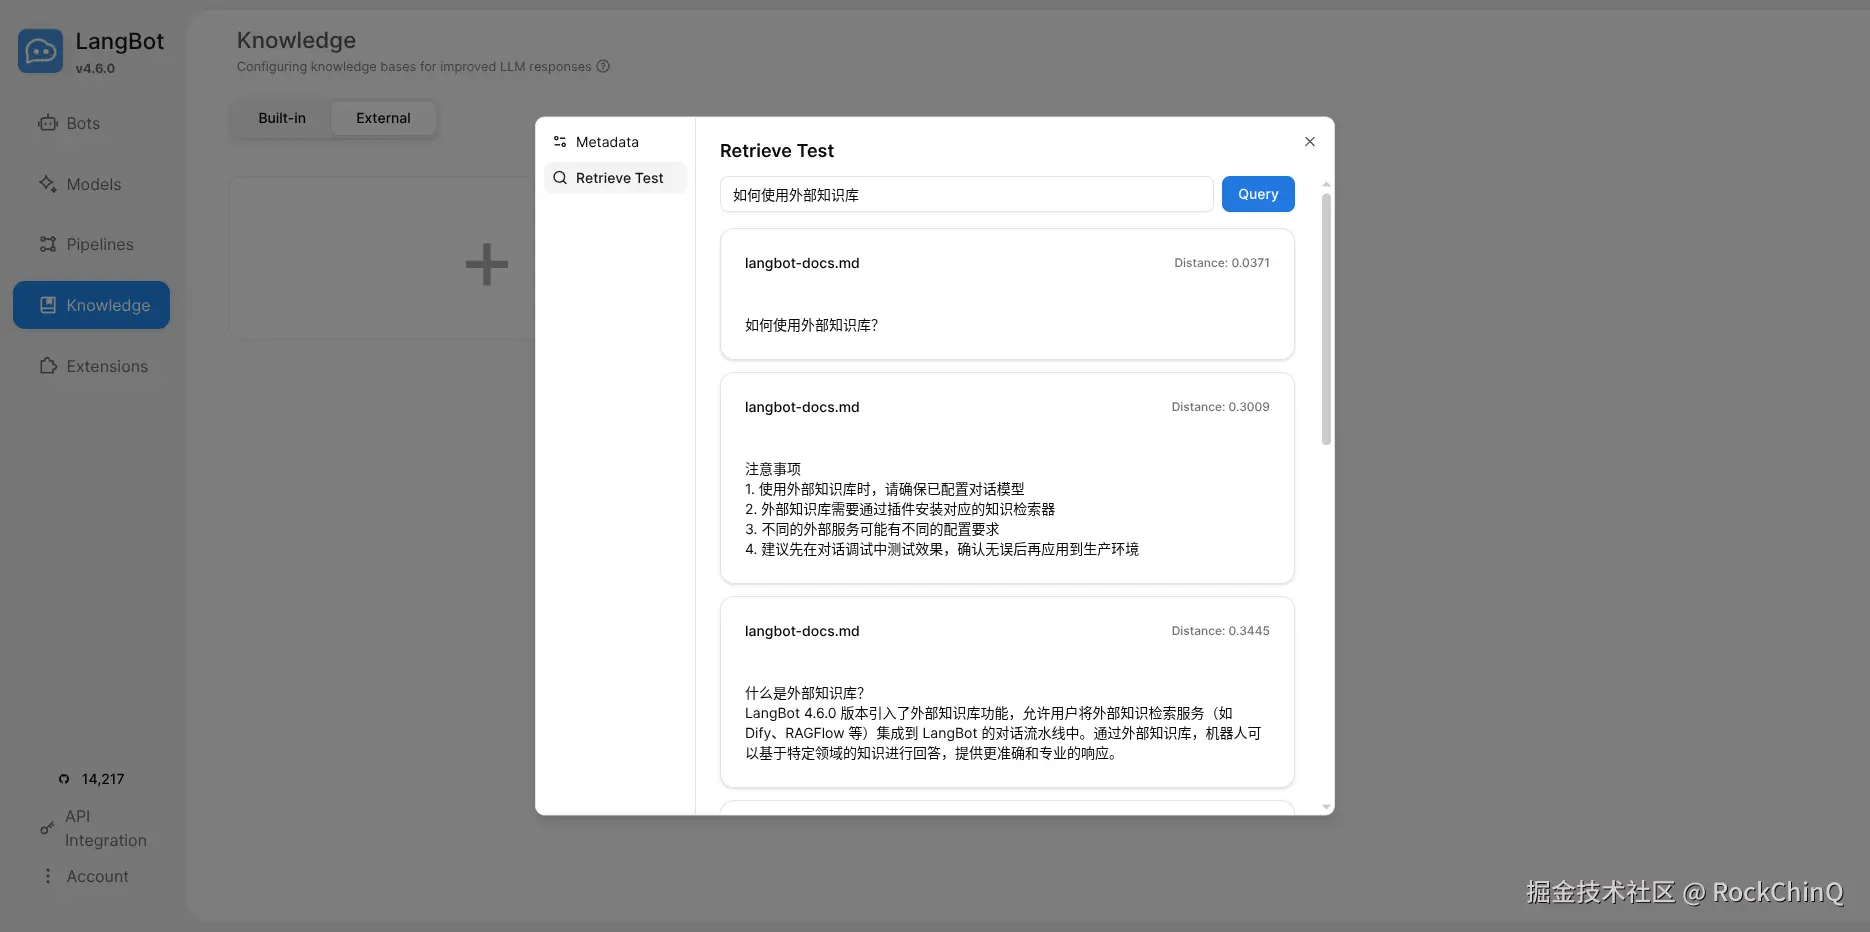Open the Metadata section in the dialog
This screenshot has height=932, width=1870.
615,142
